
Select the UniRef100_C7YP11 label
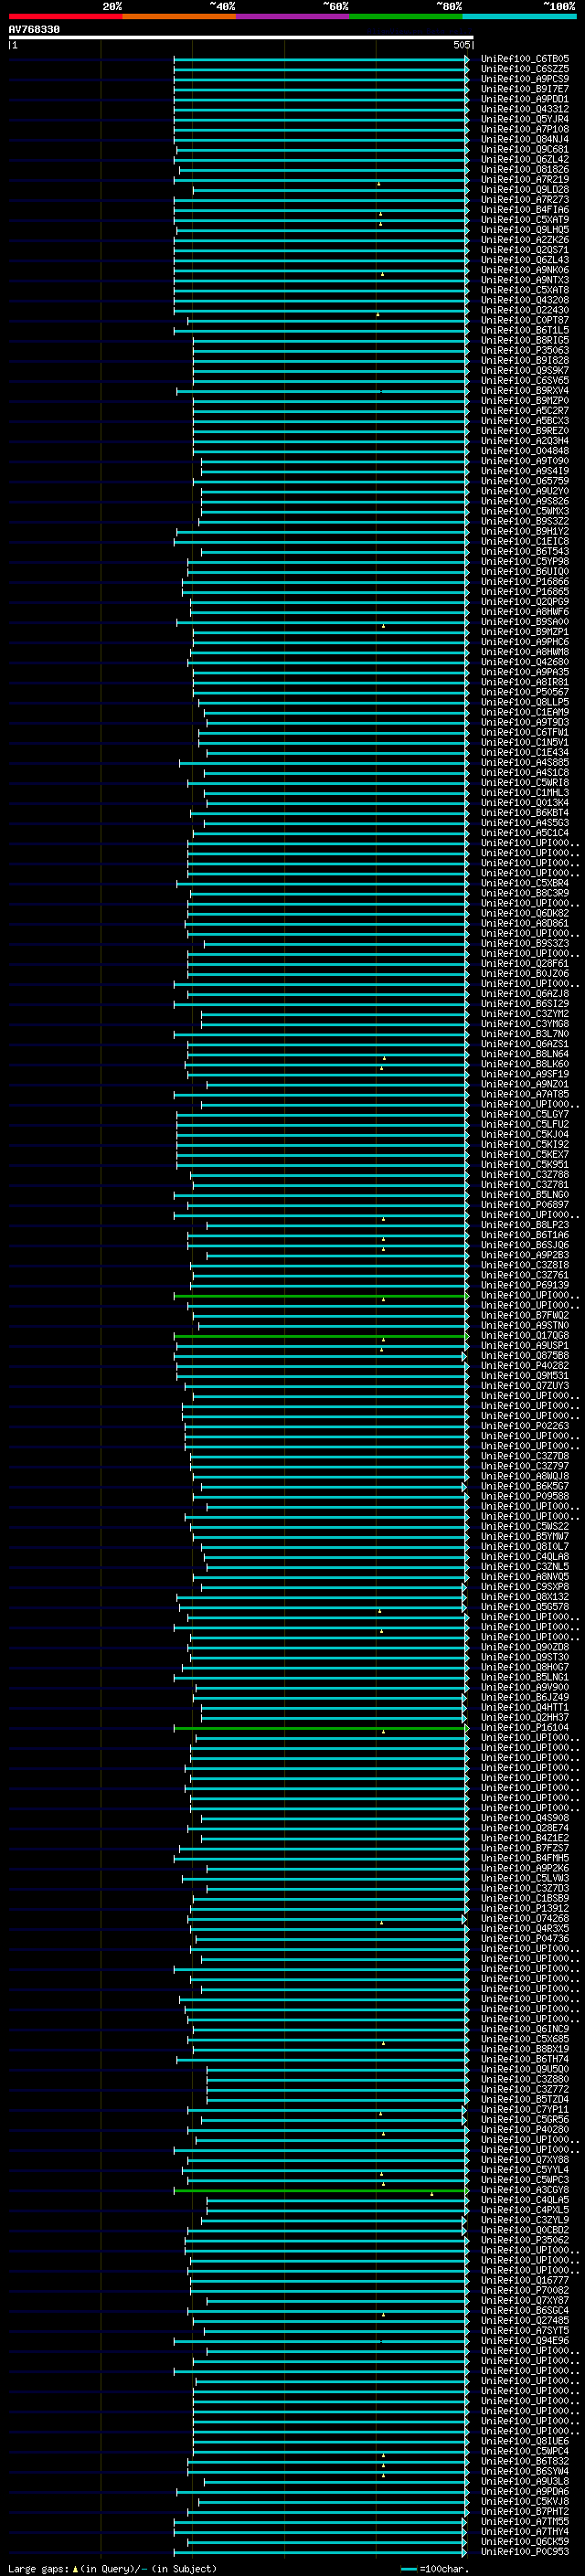(x=524, y=2110)
